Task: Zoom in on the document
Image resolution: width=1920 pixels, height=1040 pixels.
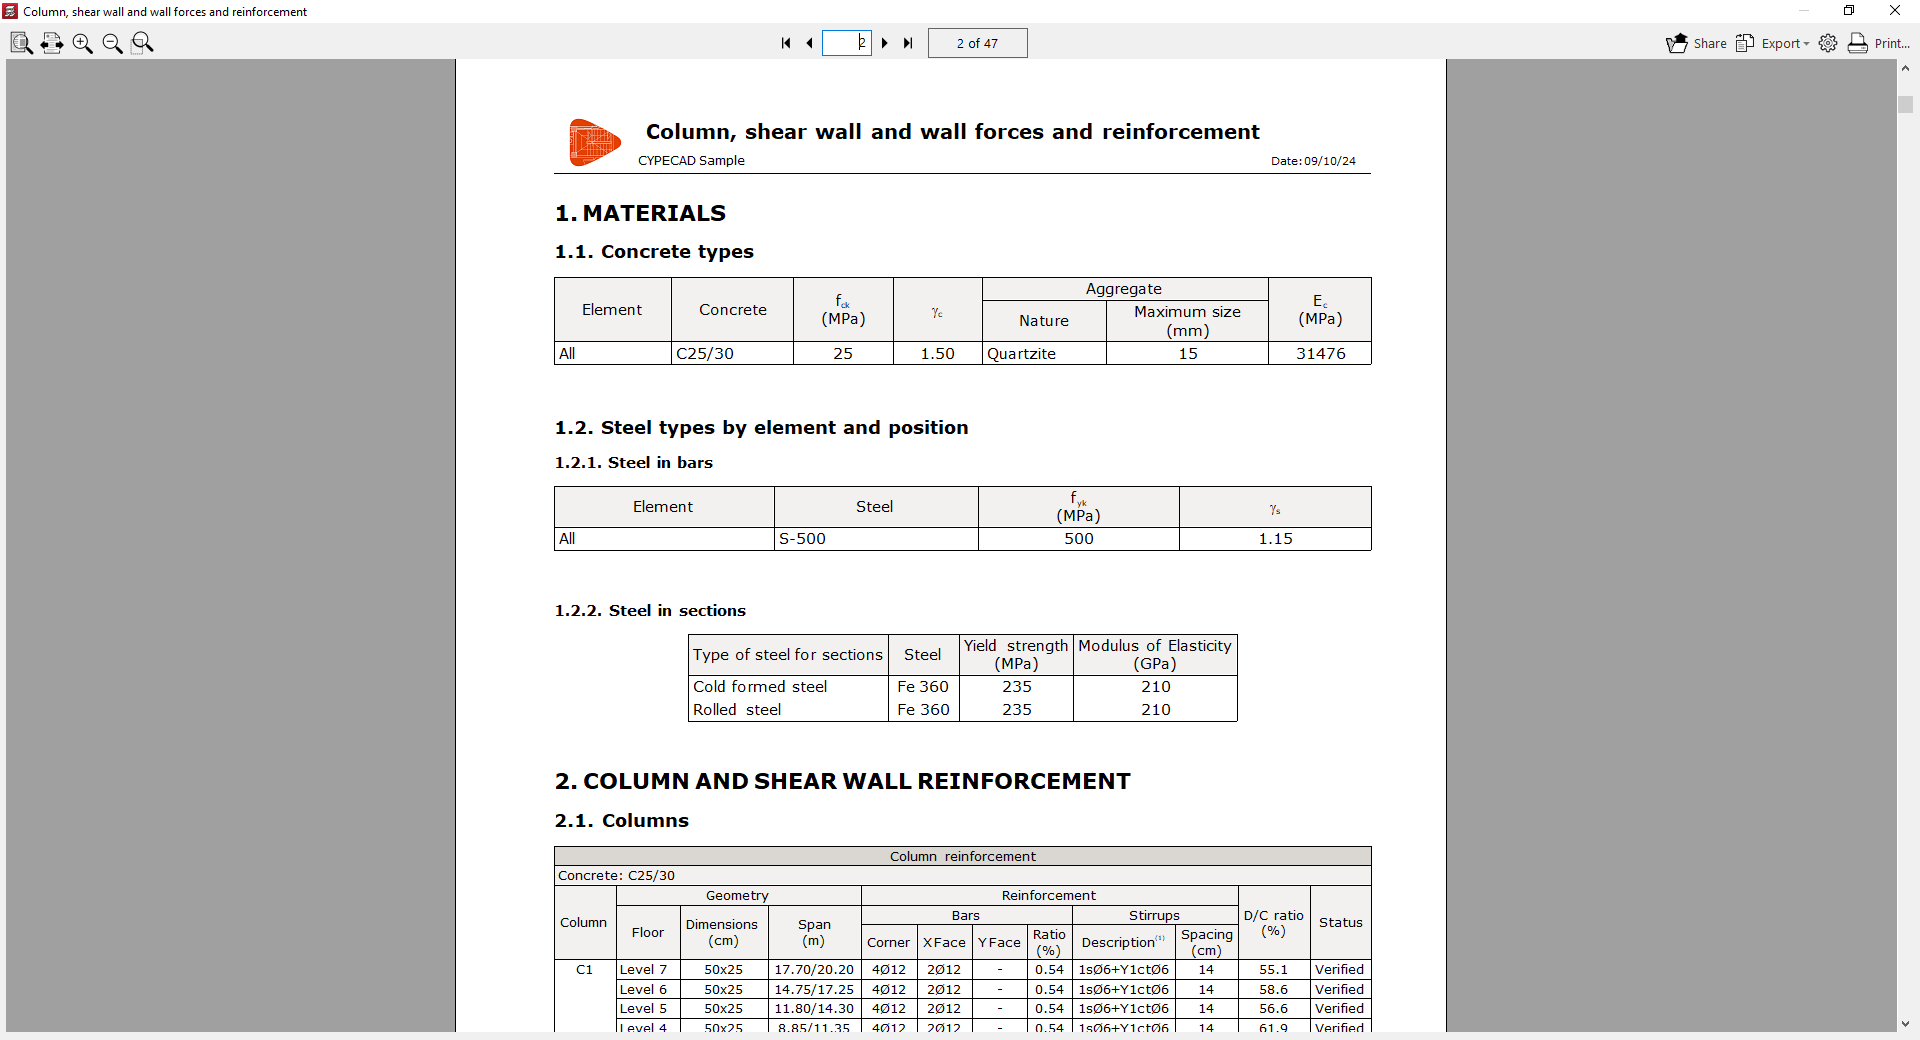Action: tap(82, 43)
